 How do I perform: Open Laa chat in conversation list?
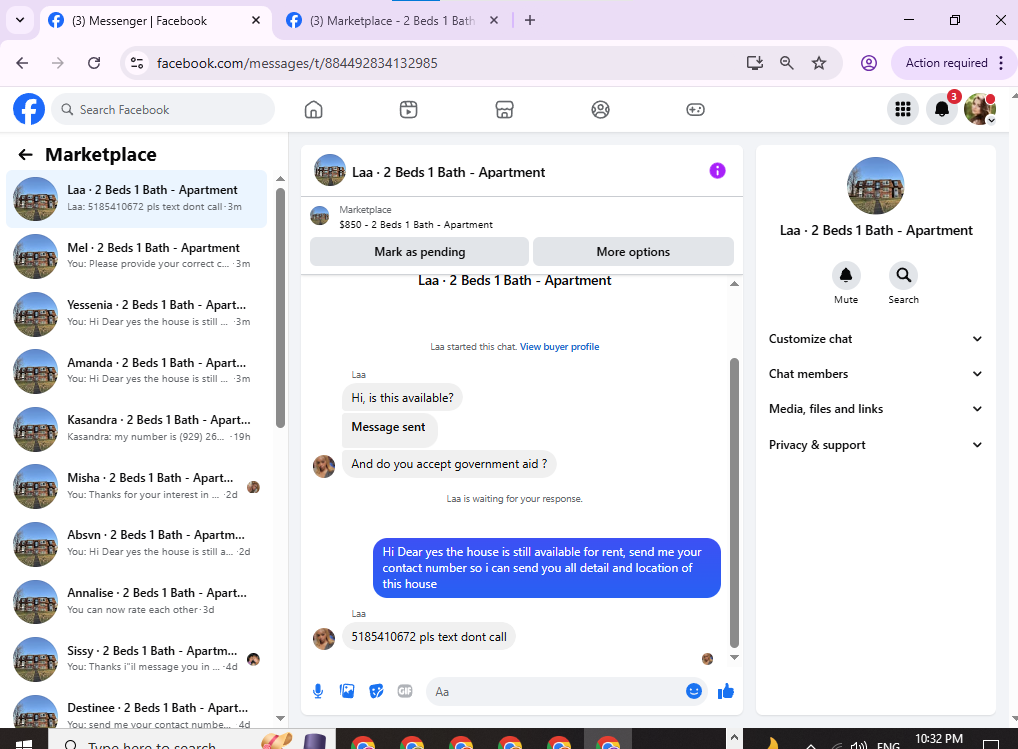tap(136, 199)
